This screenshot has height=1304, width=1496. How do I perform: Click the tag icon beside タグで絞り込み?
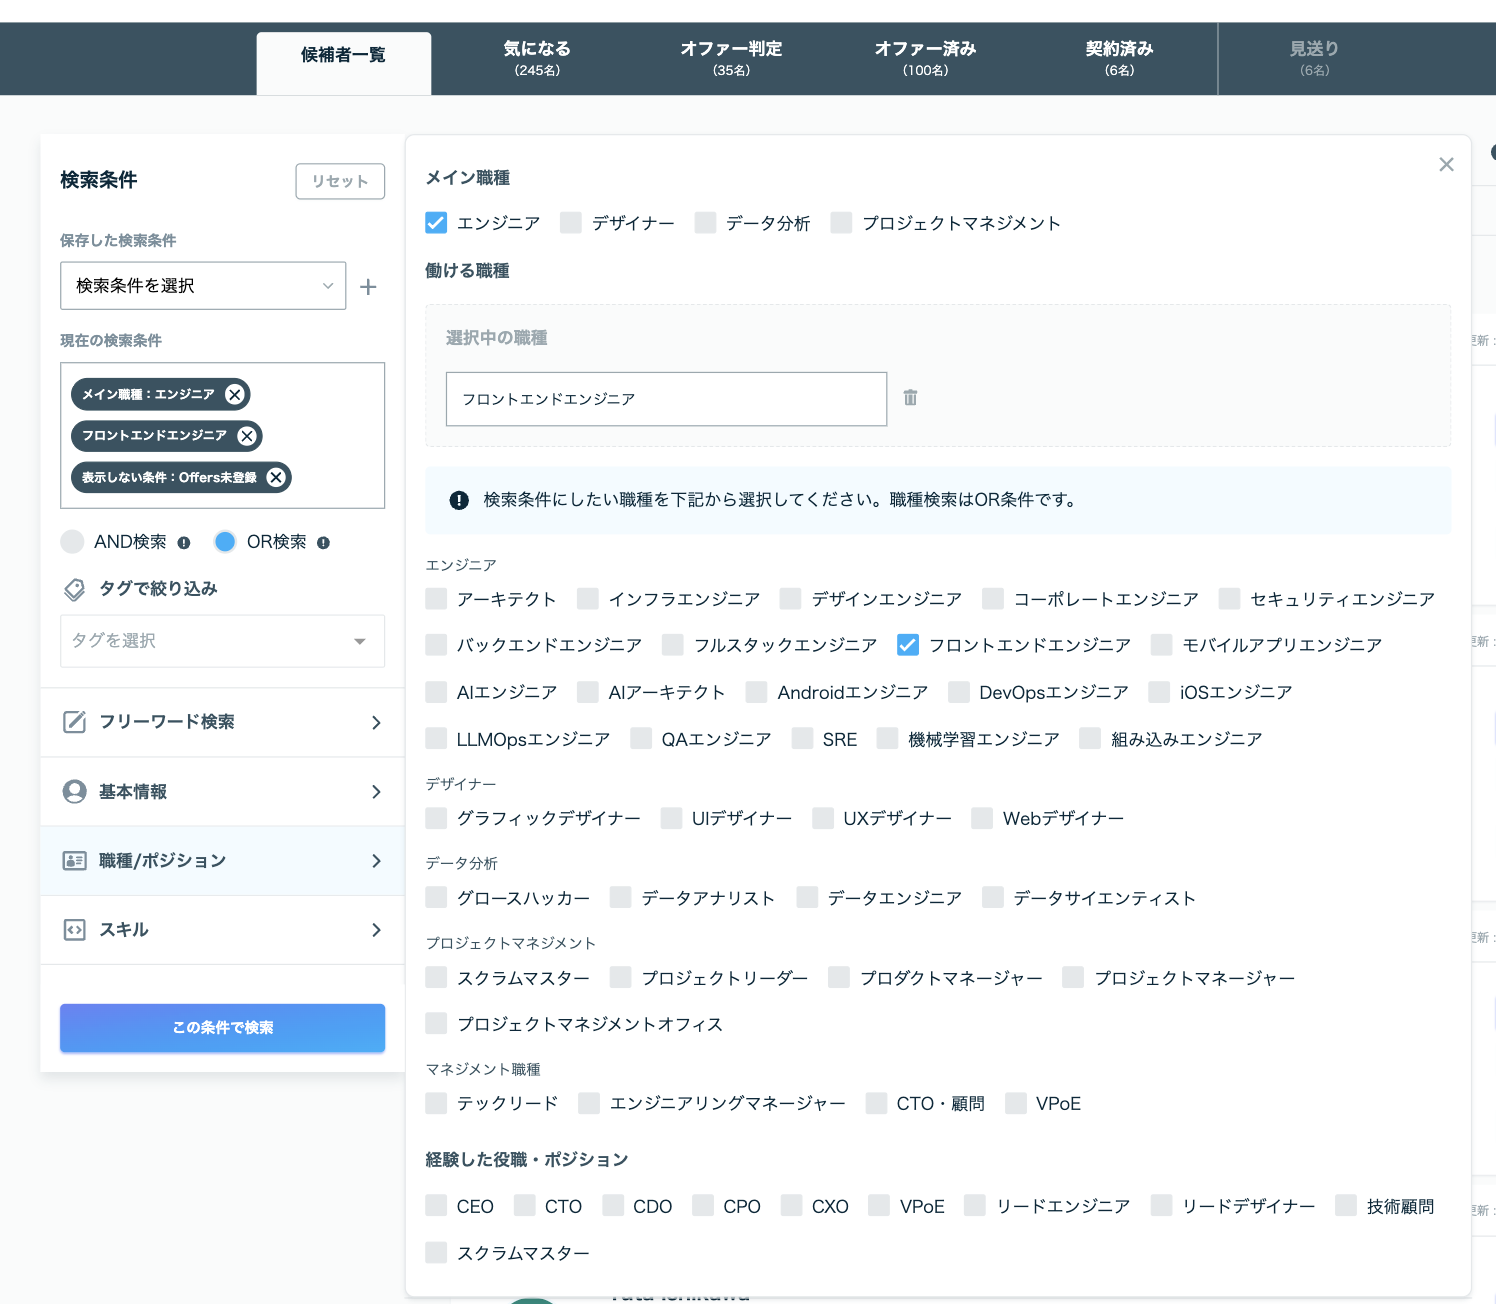[x=74, y=589]
